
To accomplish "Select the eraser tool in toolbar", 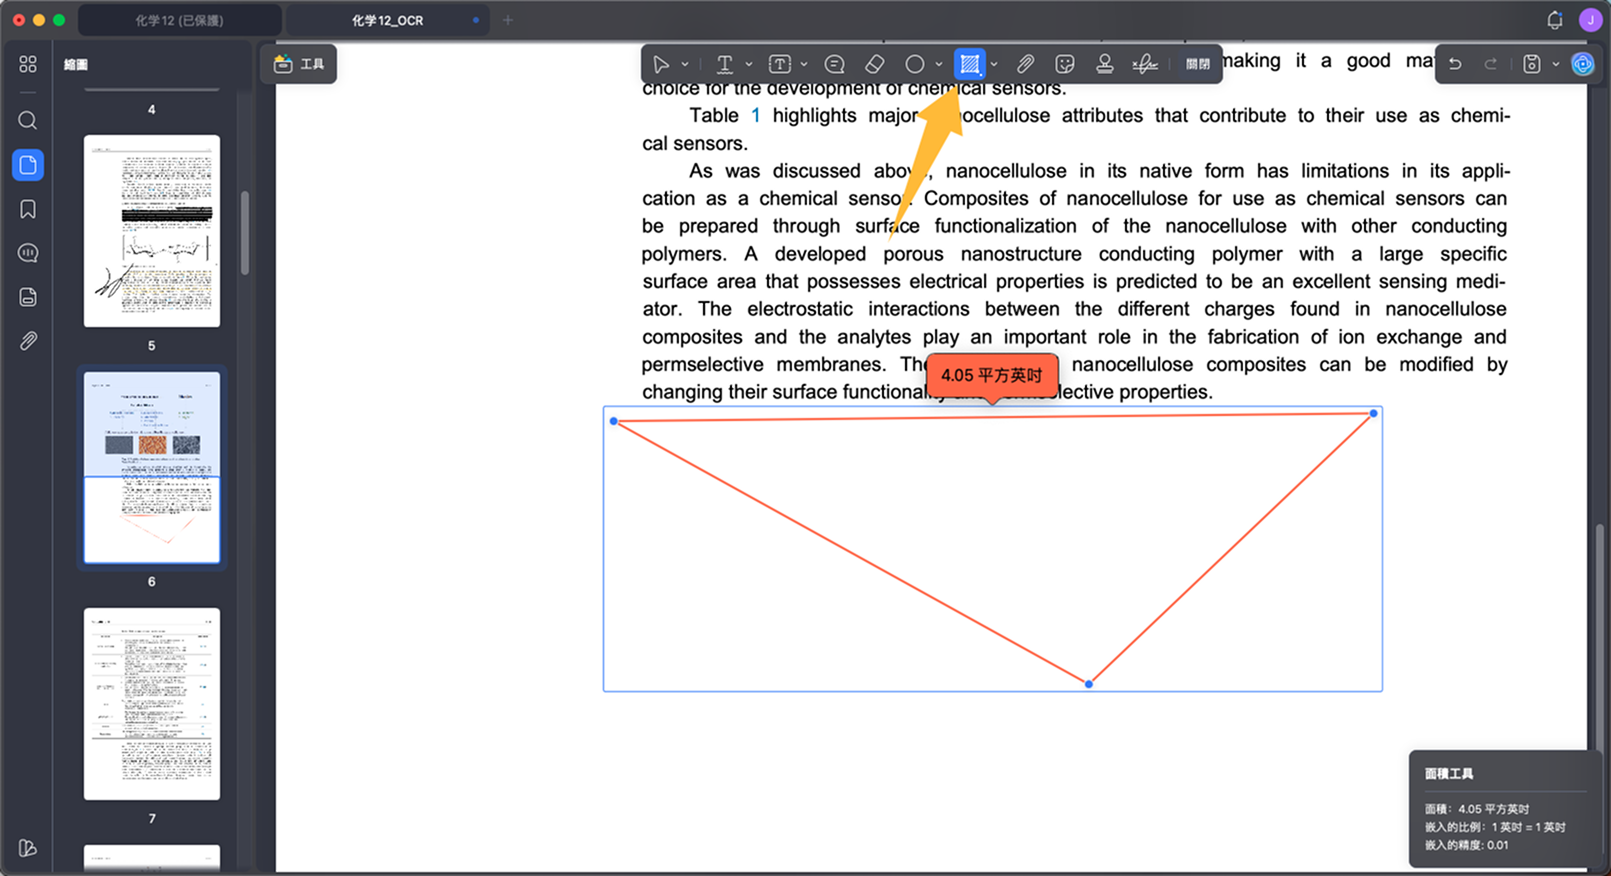I will [874, 64].
